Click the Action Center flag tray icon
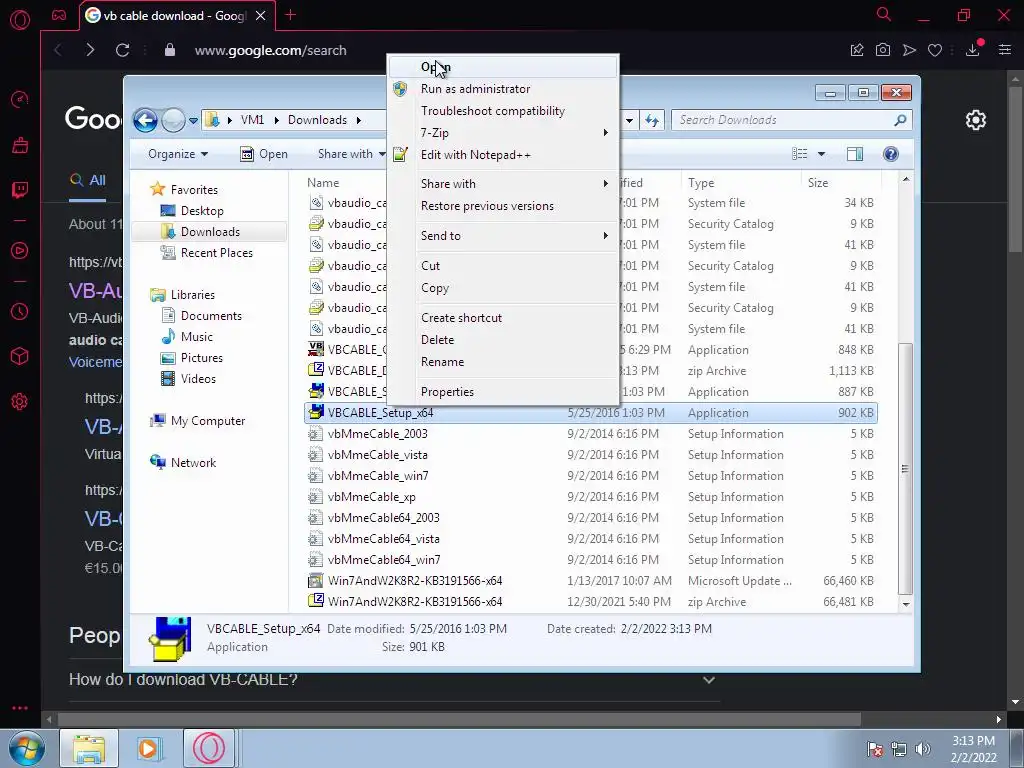1024x768 pixels. click(x=875, y=749)
